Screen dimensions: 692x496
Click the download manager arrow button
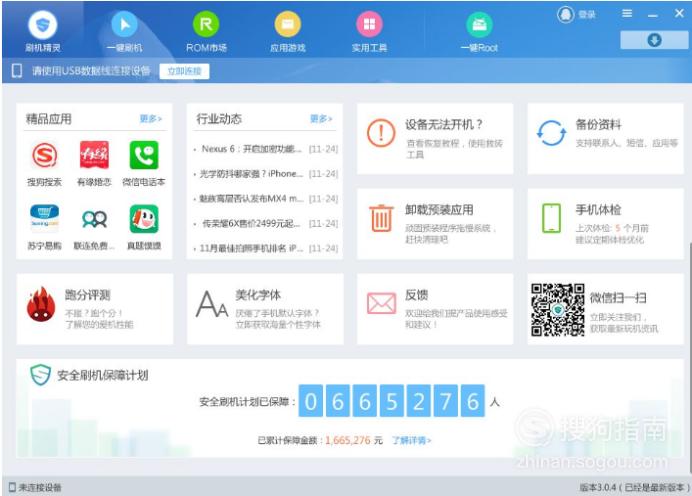(654, 40)
